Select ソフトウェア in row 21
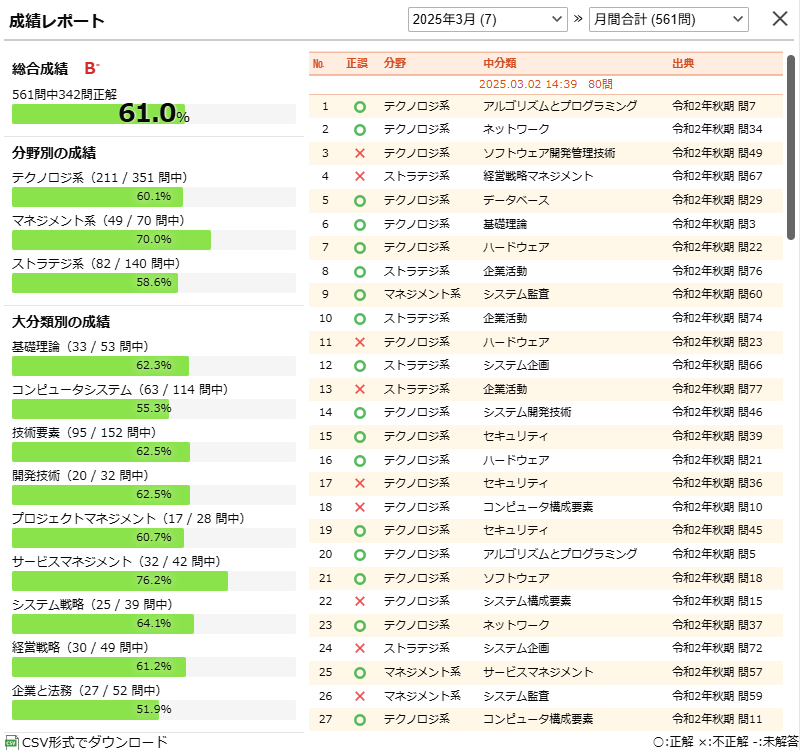The image size is (800, 750). pos(516,578)
